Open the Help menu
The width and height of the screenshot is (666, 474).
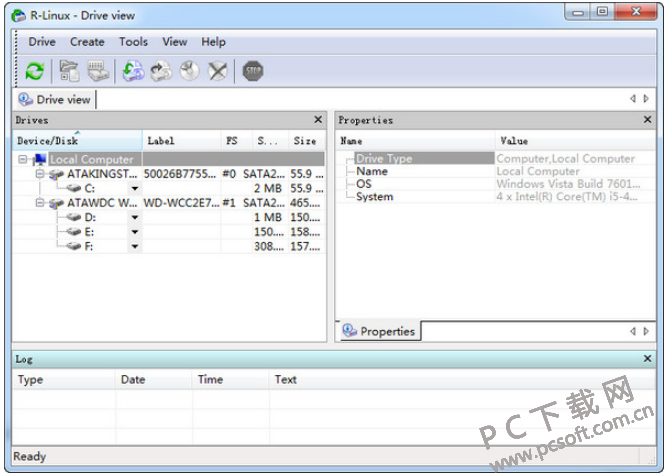213,42
